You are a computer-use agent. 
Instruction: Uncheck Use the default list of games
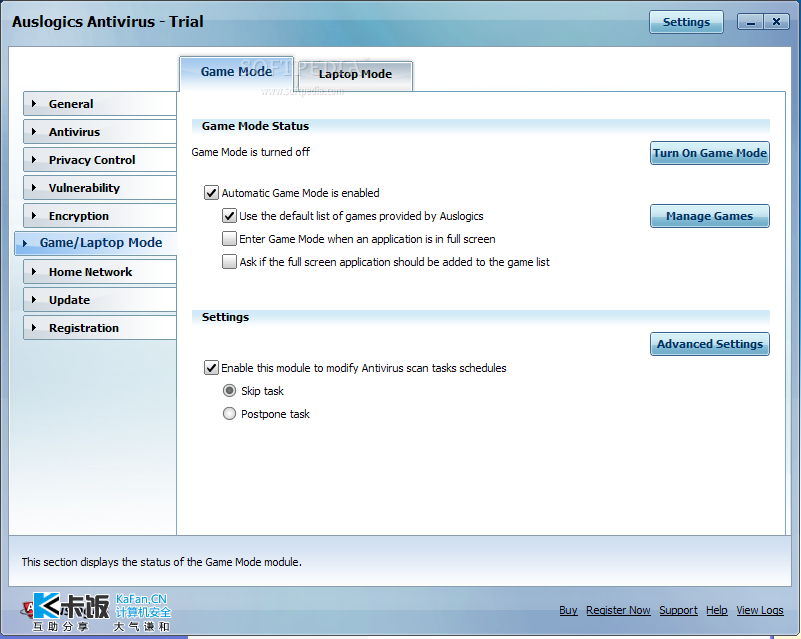coord(229,216)
